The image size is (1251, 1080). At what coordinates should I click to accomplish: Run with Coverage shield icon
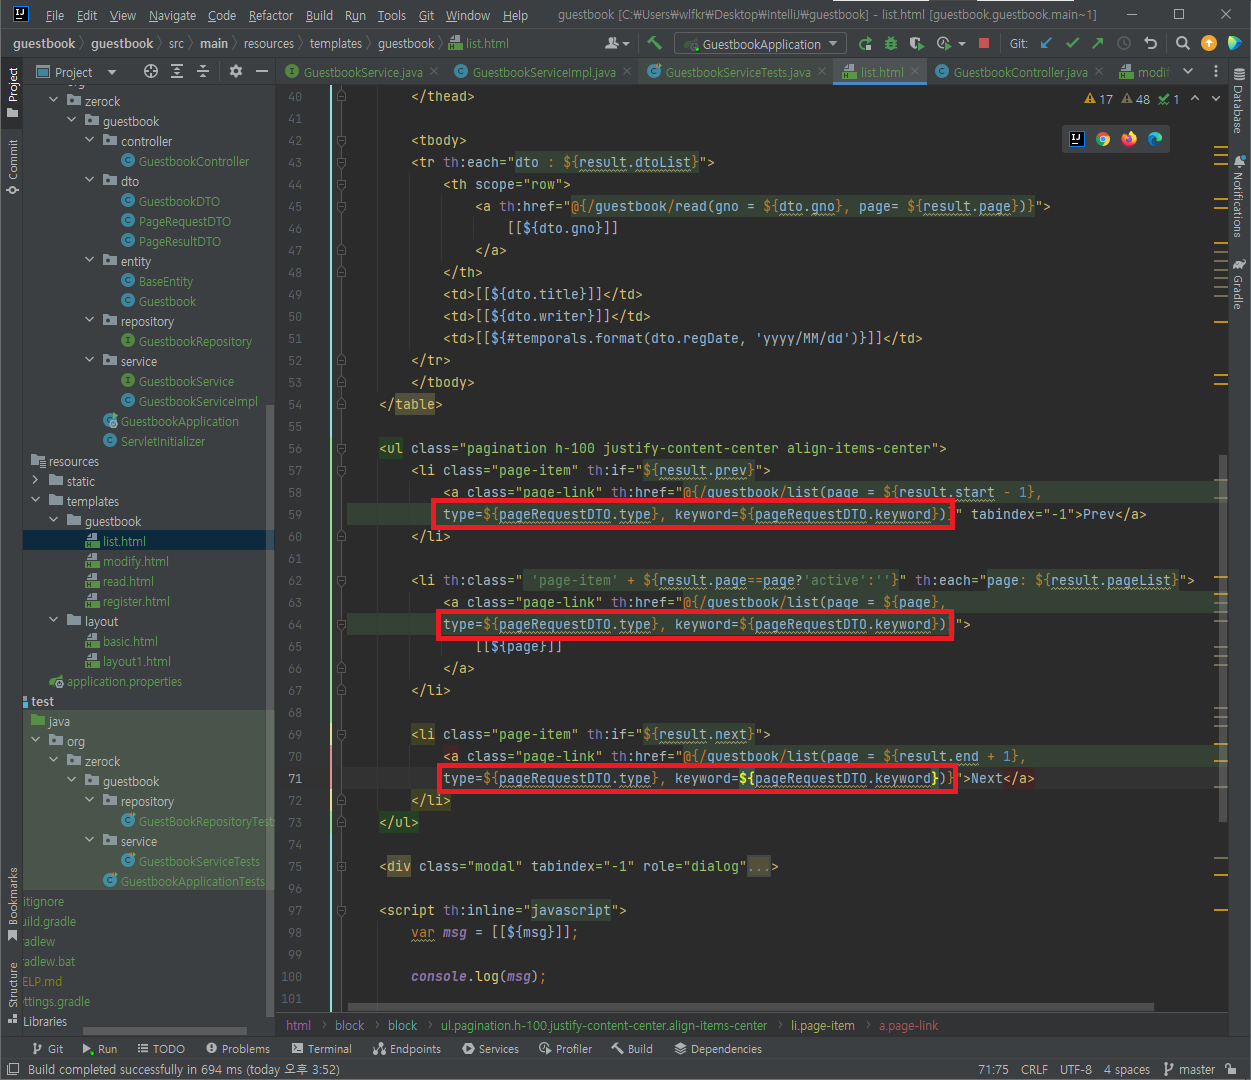916,43
